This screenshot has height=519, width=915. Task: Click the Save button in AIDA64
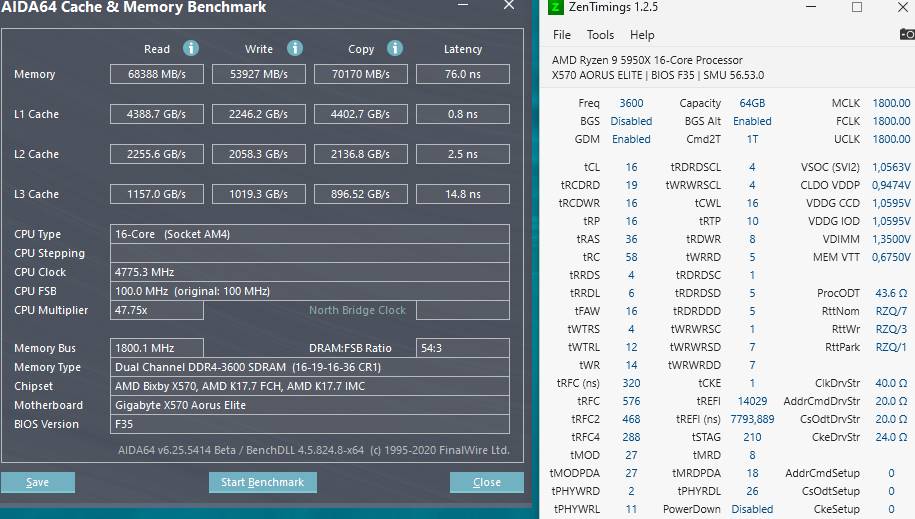point(37,482)
